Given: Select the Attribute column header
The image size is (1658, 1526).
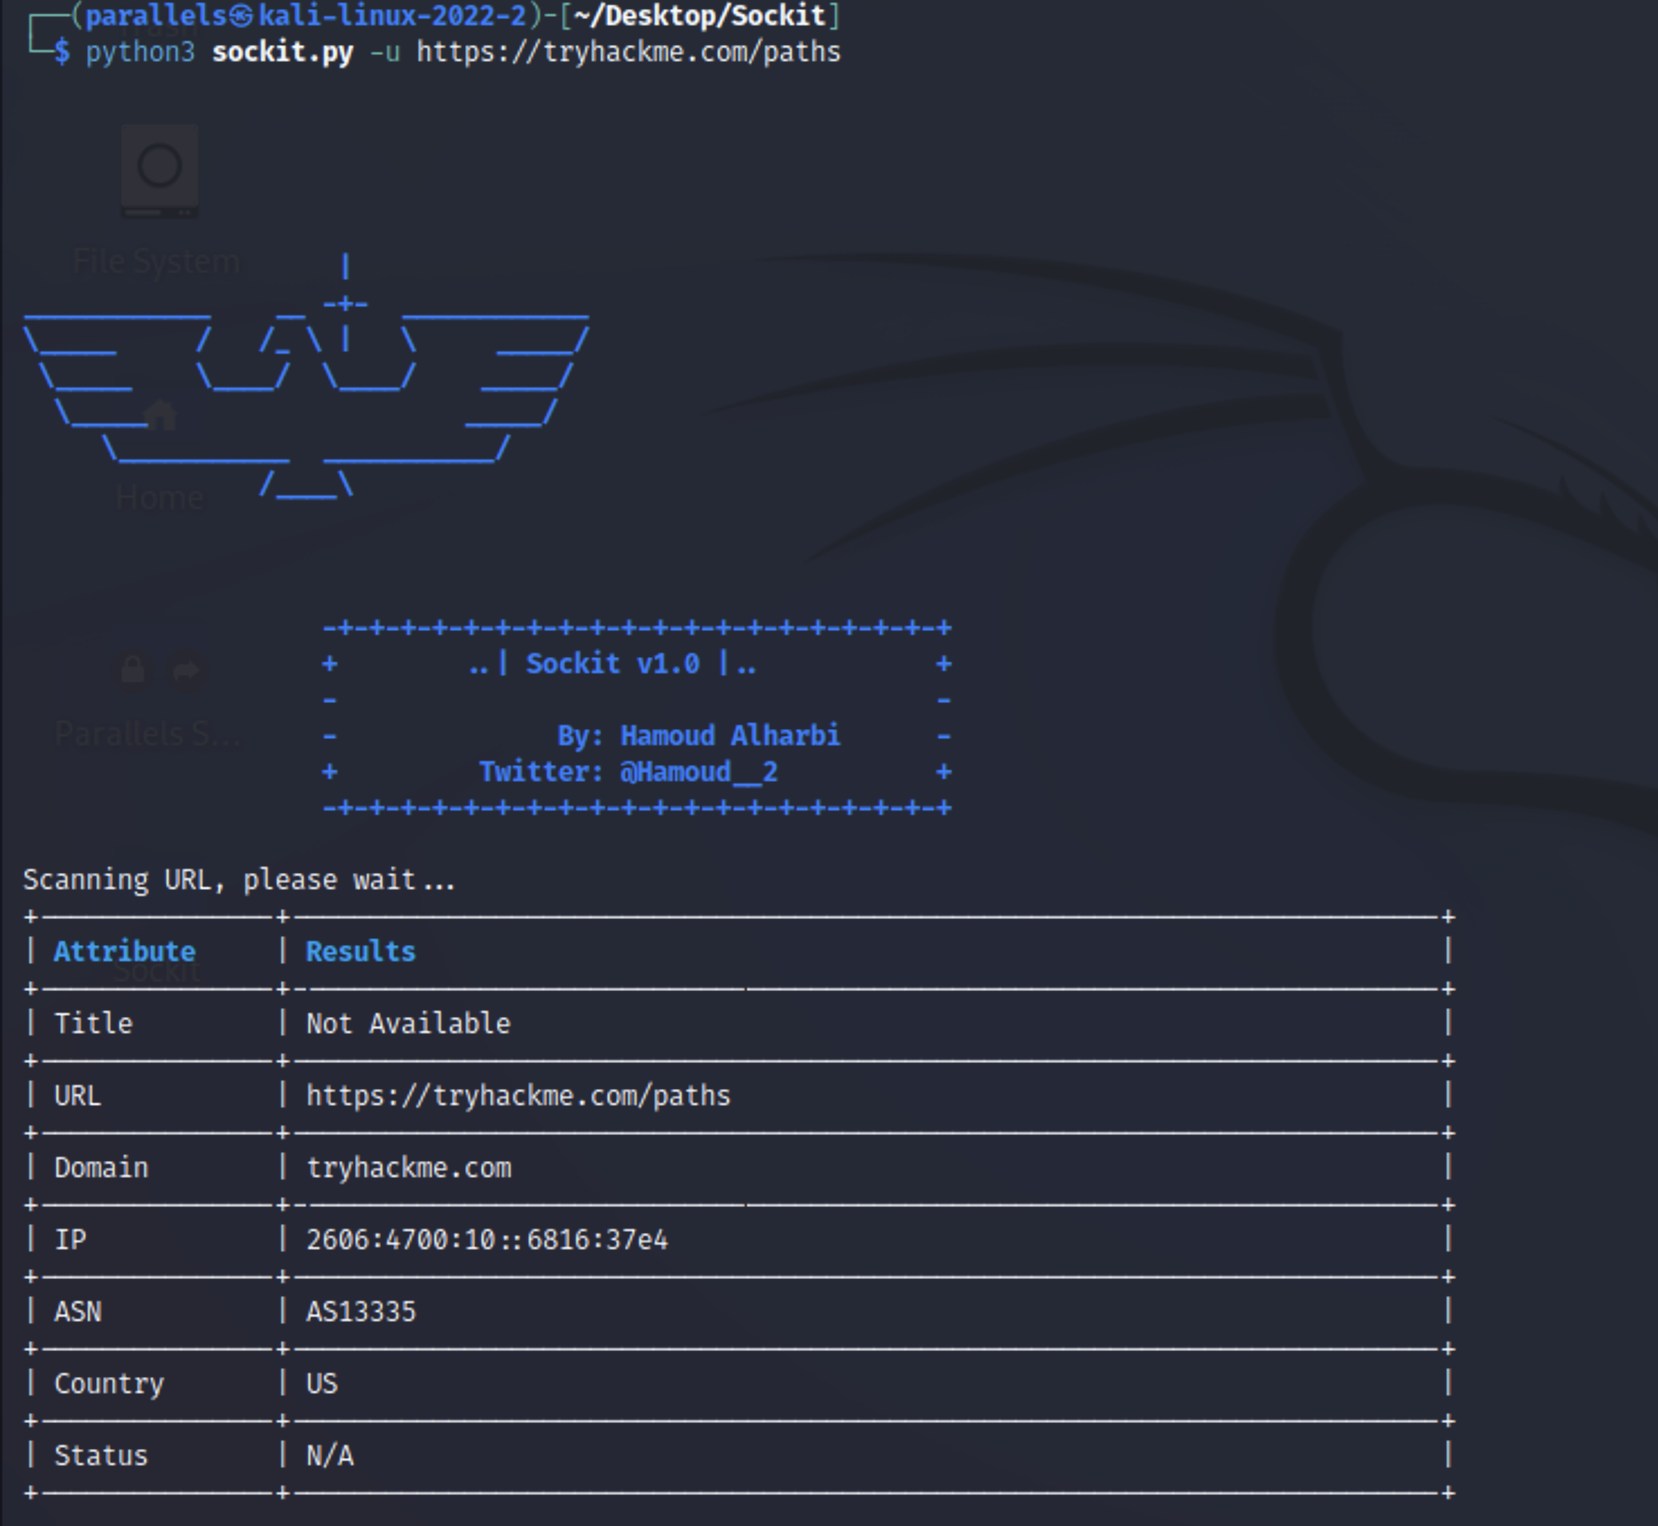Looking at the screenshot, I should (125, 951).
